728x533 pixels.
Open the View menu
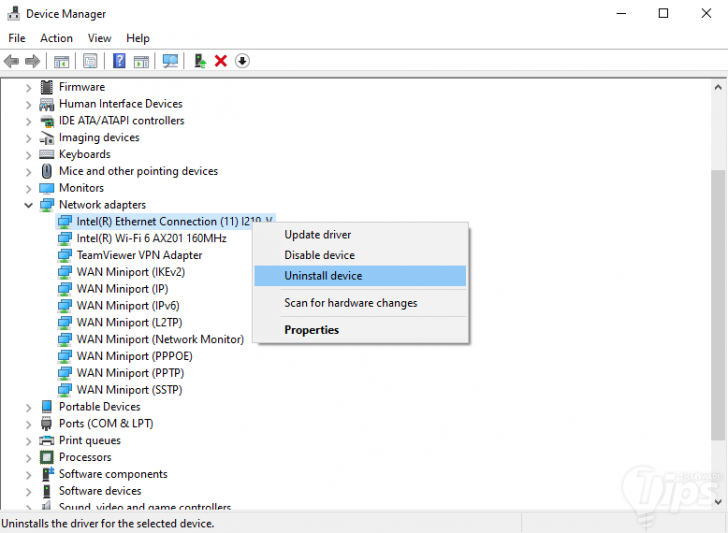click(99, 38)
